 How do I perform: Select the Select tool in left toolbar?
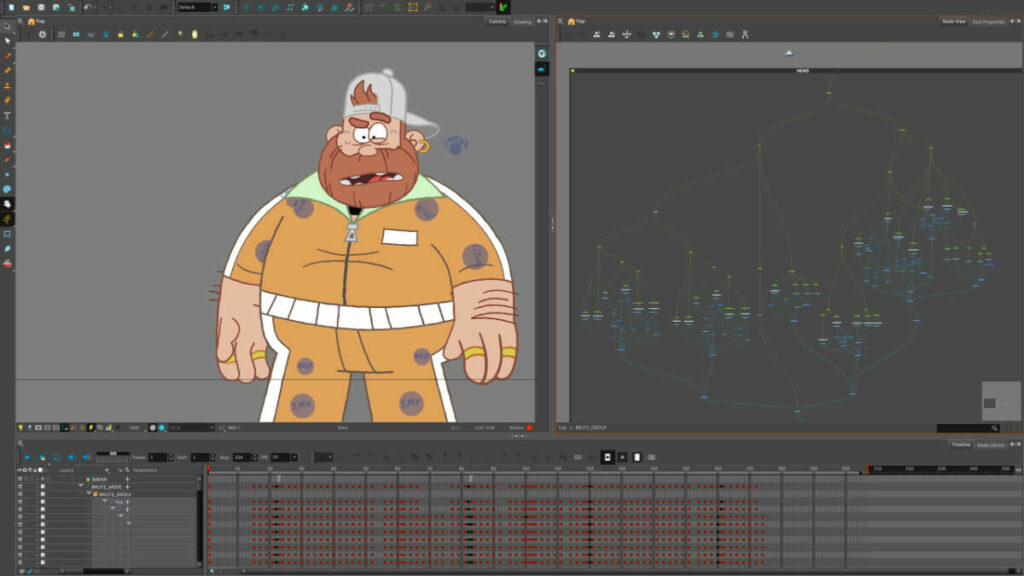(7, 26)
